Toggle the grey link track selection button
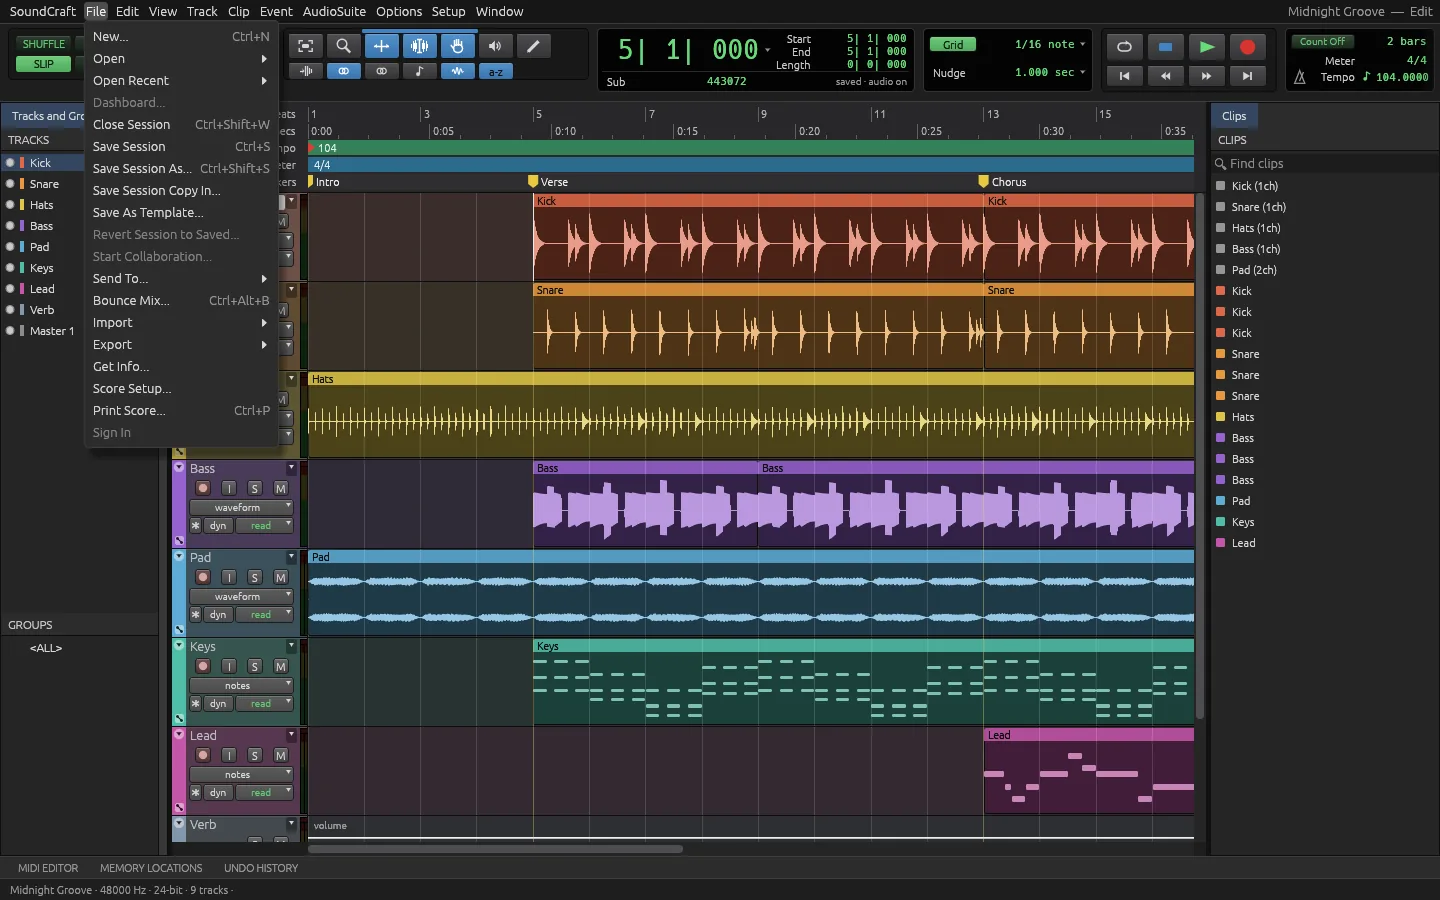The height and width of the screenshot is (900, 1440). click(381, 71)
